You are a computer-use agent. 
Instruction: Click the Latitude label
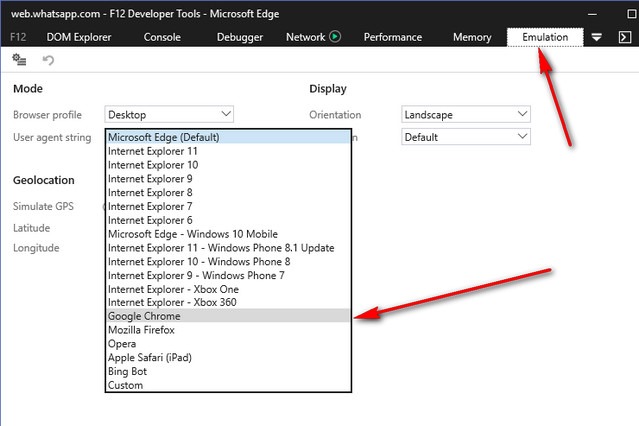point(31,228)
